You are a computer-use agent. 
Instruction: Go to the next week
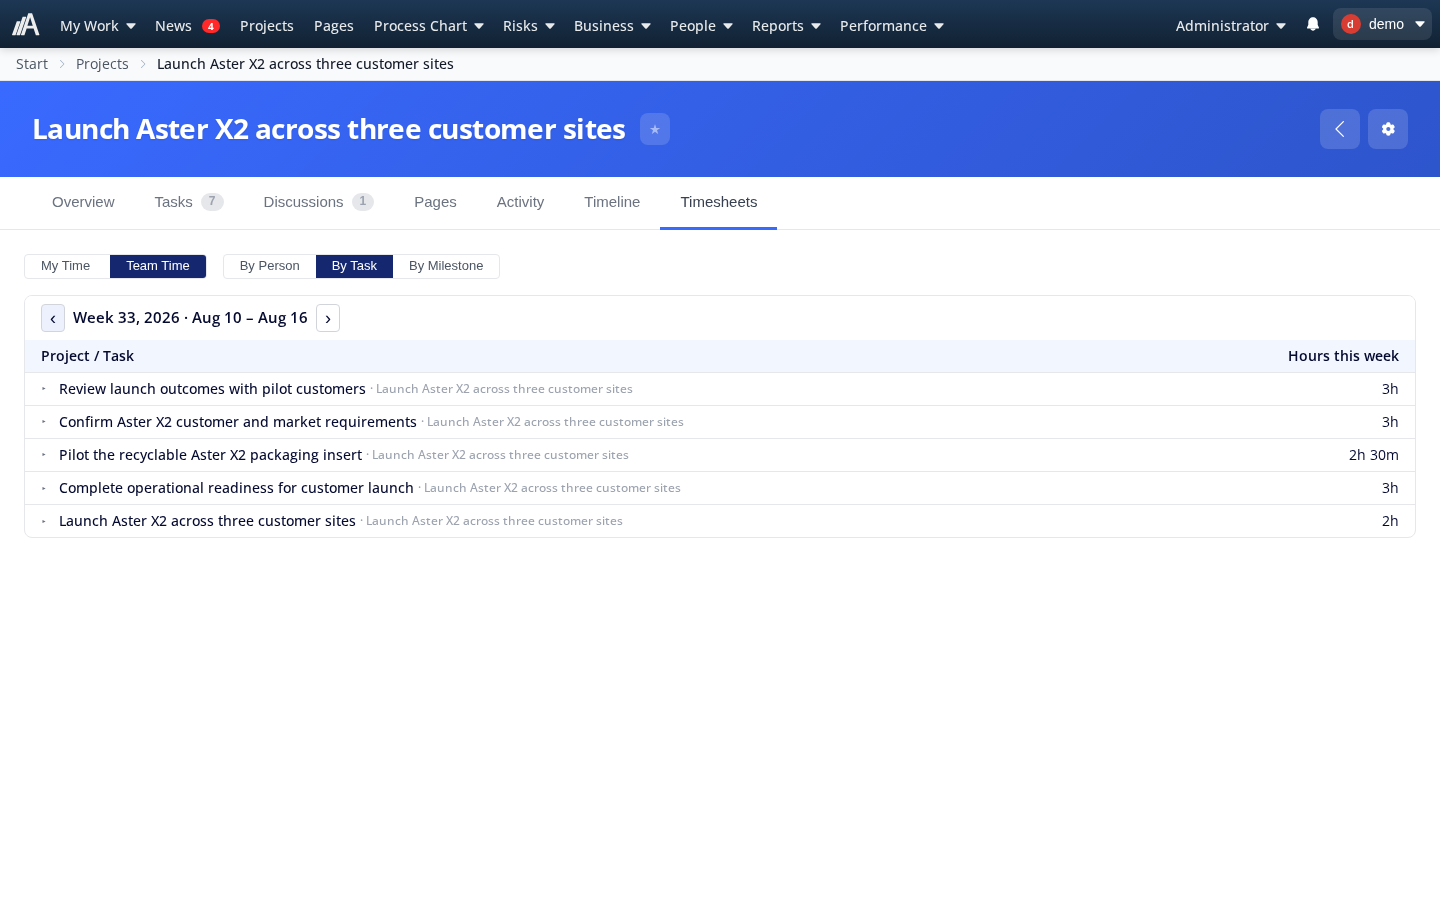tap(328, 318)
